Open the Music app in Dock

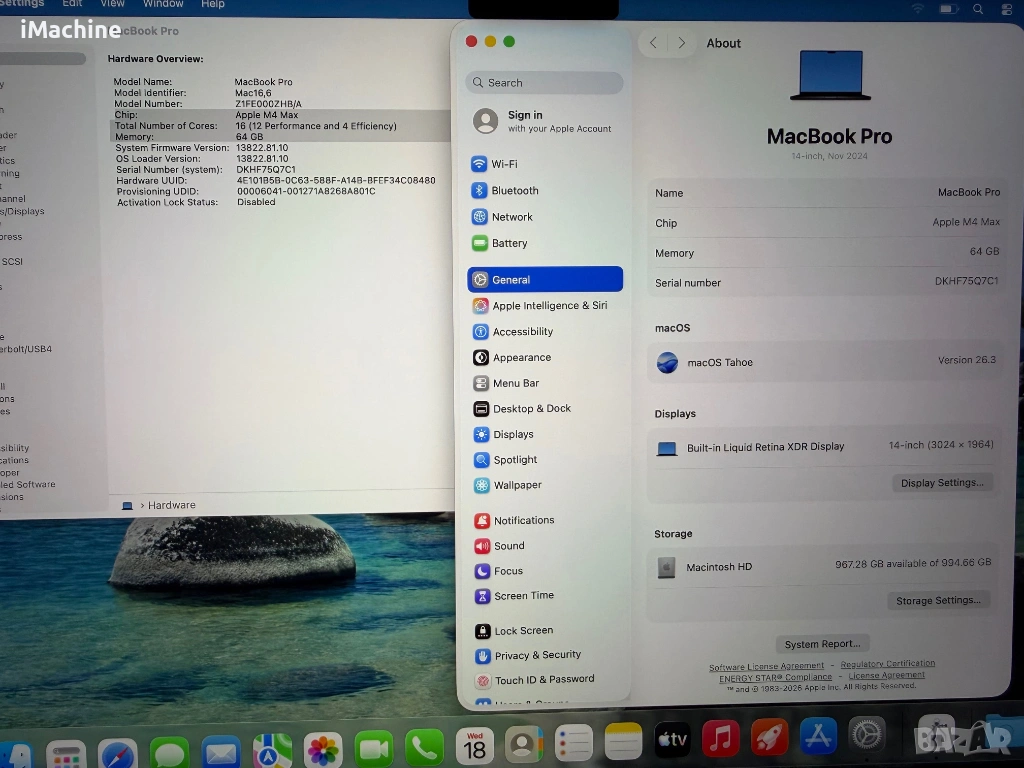point(720,739)
